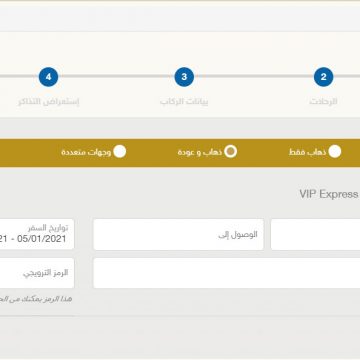The image size is (360, 360).
Task: Select the ذهاب و عودة round-trip radio button
Action: [x=230, y=152]
